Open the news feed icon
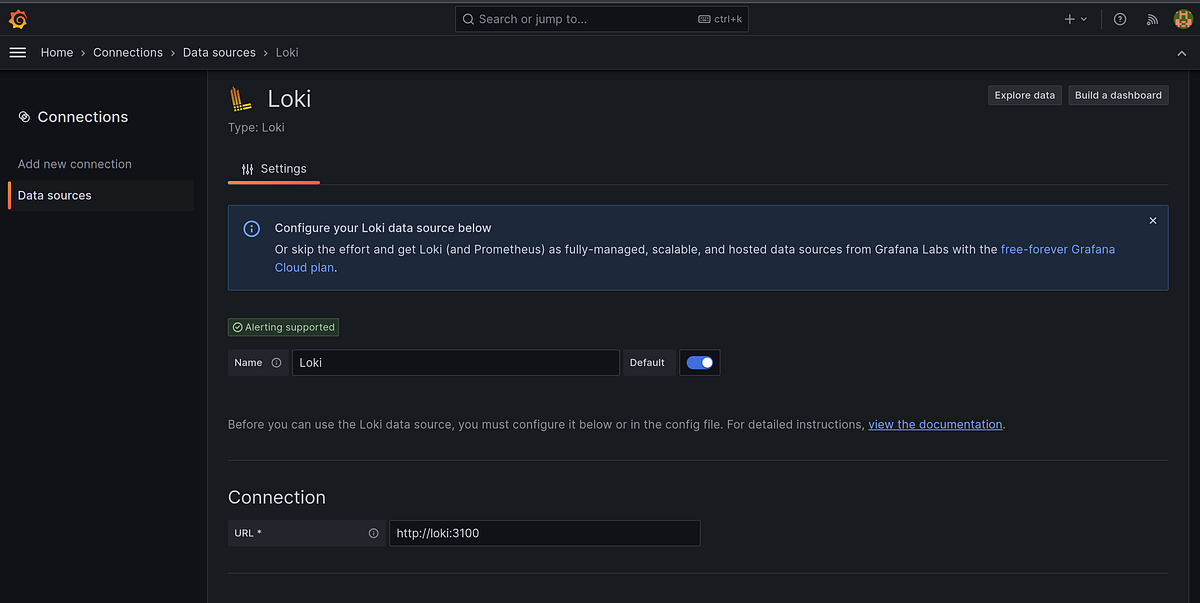Image resolution: width=1200 pixels, height=603 pixels. 1151,18
